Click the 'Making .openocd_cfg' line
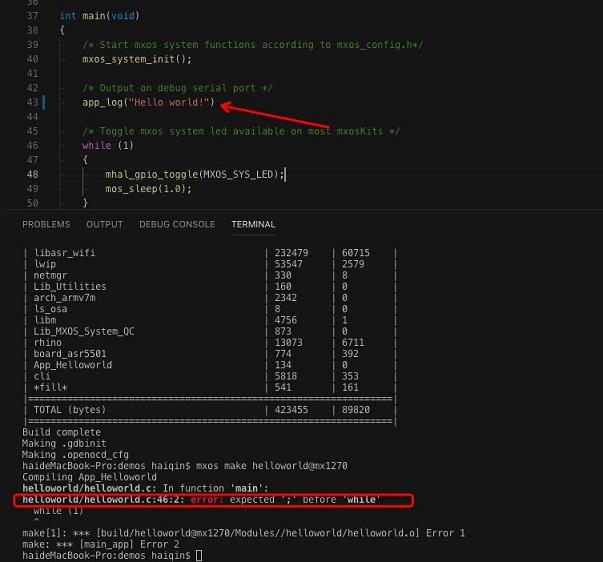This screenshot has width=603, height=562. (x=75, y=455)
